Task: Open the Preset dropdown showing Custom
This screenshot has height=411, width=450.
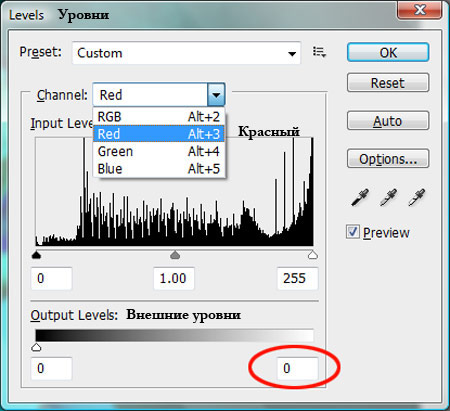Action: click(186, 53)
